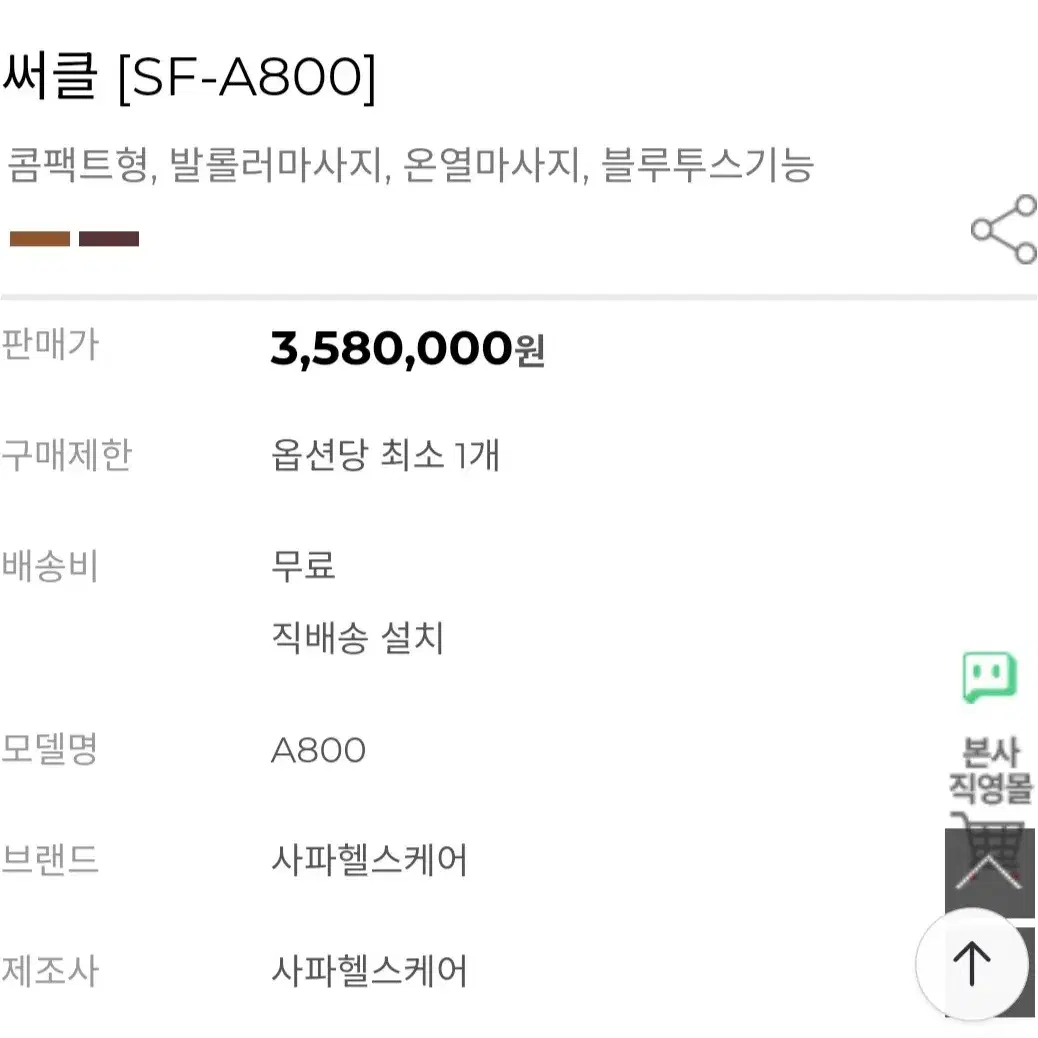
Task: Tap the 3,580,000원 price text
Action: [x=407, y=348]
